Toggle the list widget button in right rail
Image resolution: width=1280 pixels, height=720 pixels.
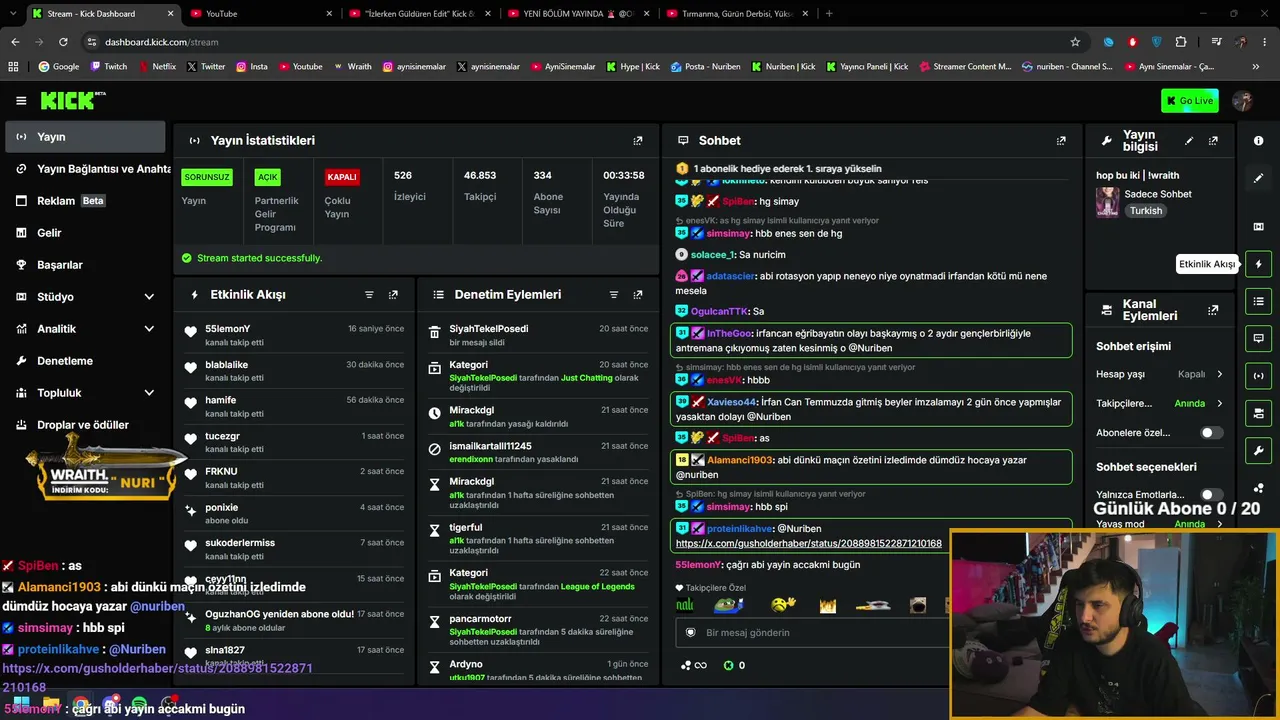point(1258,301)
